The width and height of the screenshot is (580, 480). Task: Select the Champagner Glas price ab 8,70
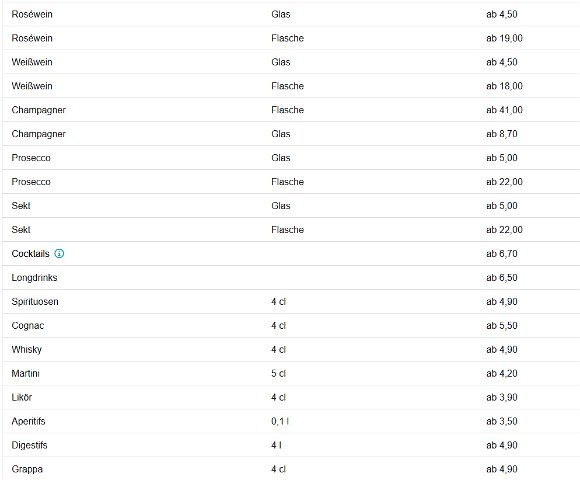click(x=502, y=134)
